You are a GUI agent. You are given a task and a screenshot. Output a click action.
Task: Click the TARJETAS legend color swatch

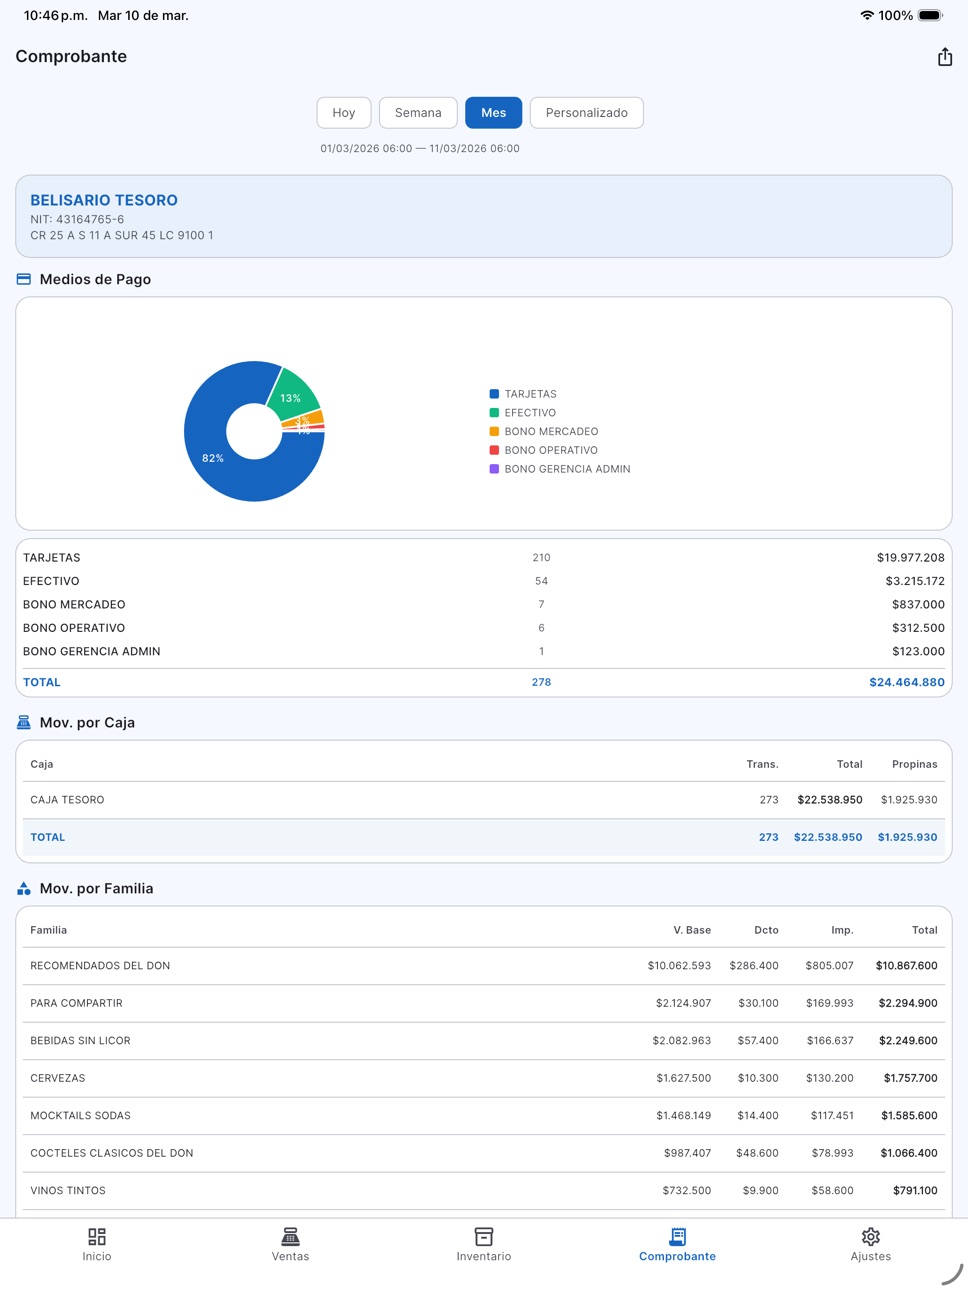pyautogui.click(x=494, y=394)
